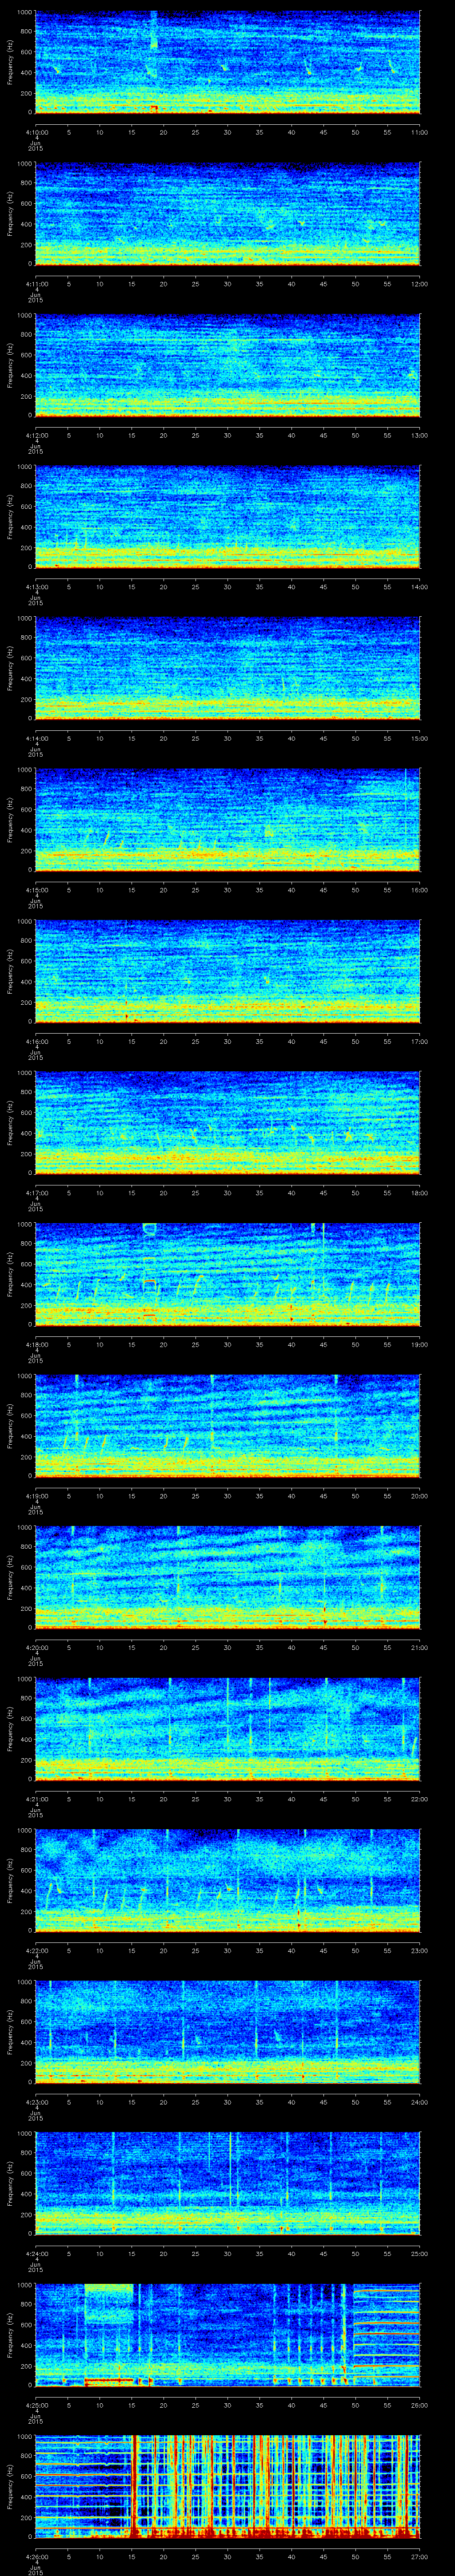Click the "4:22:00" time label

pos(36,1950)
